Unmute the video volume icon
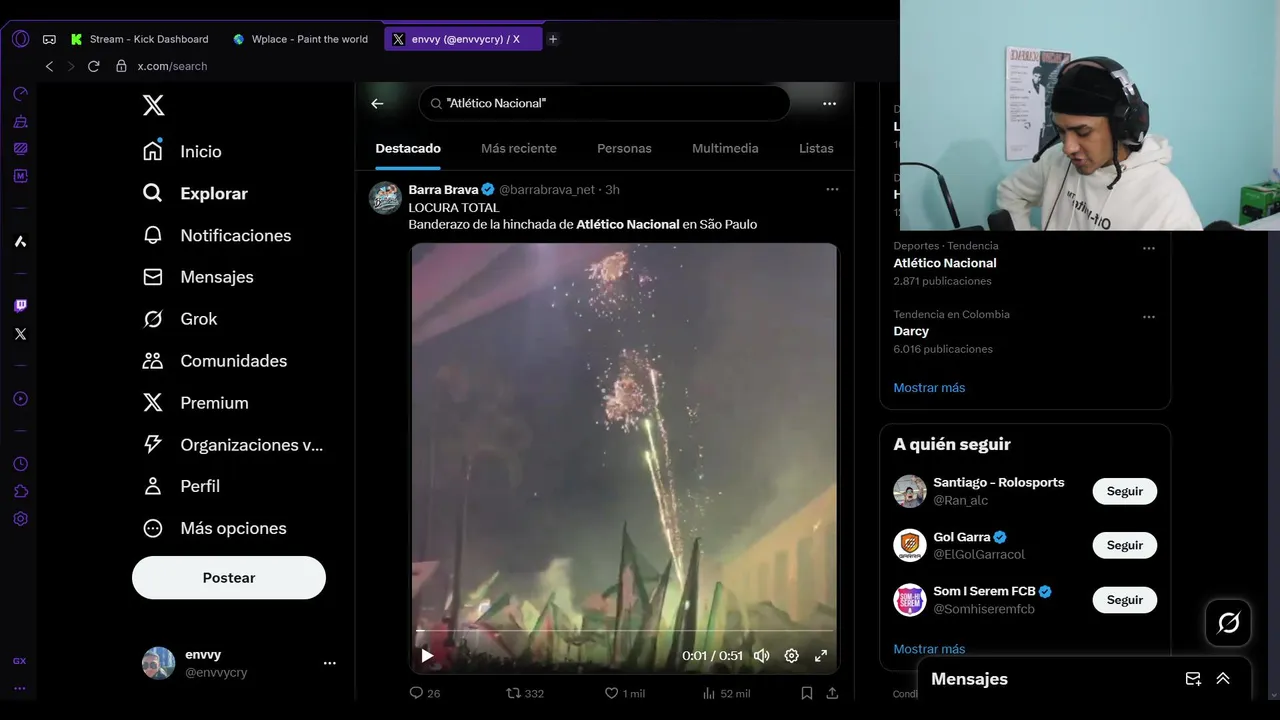 click(761, 656)
